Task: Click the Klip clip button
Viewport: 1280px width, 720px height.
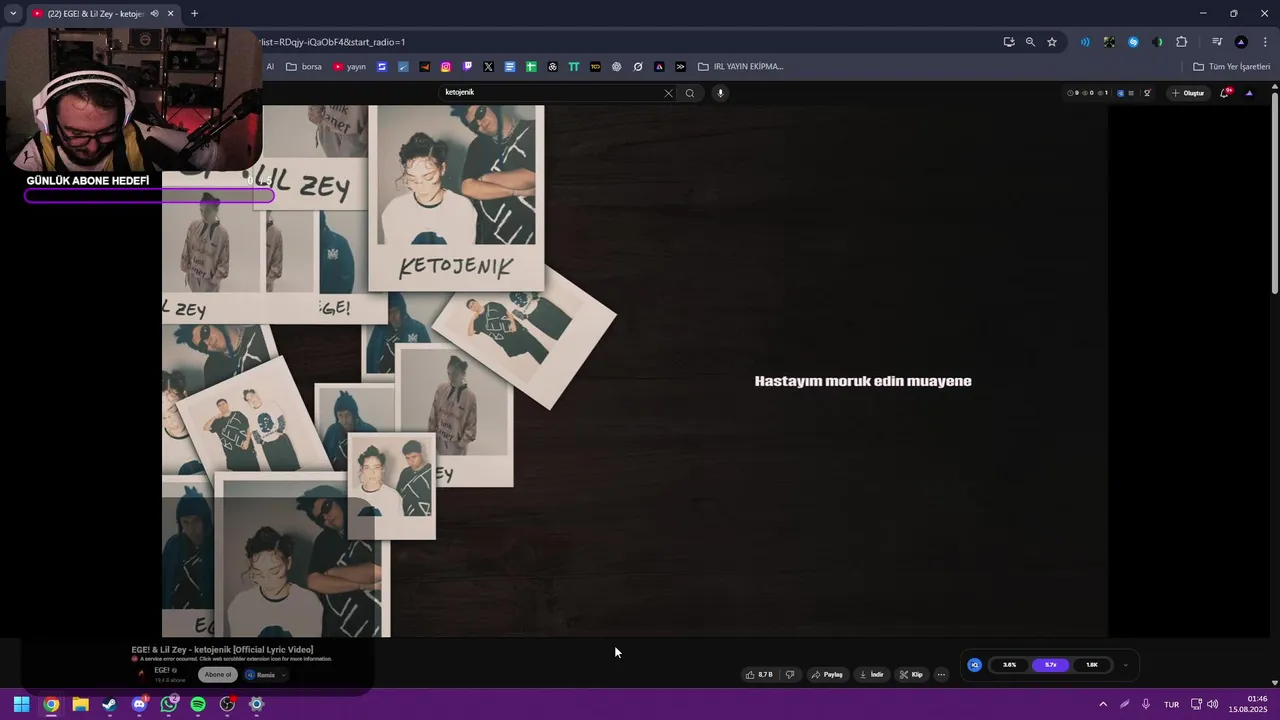Action: pyautogui.click(x=911, y=675)
